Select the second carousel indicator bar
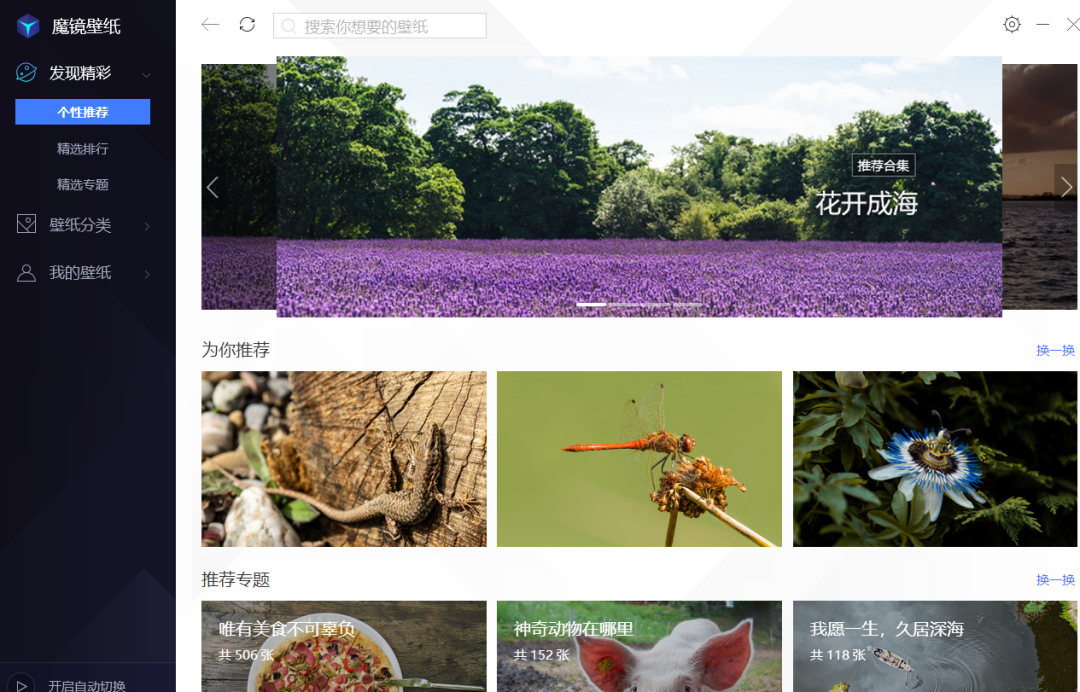Screen dimensions: 1080x692 (623, 304)
